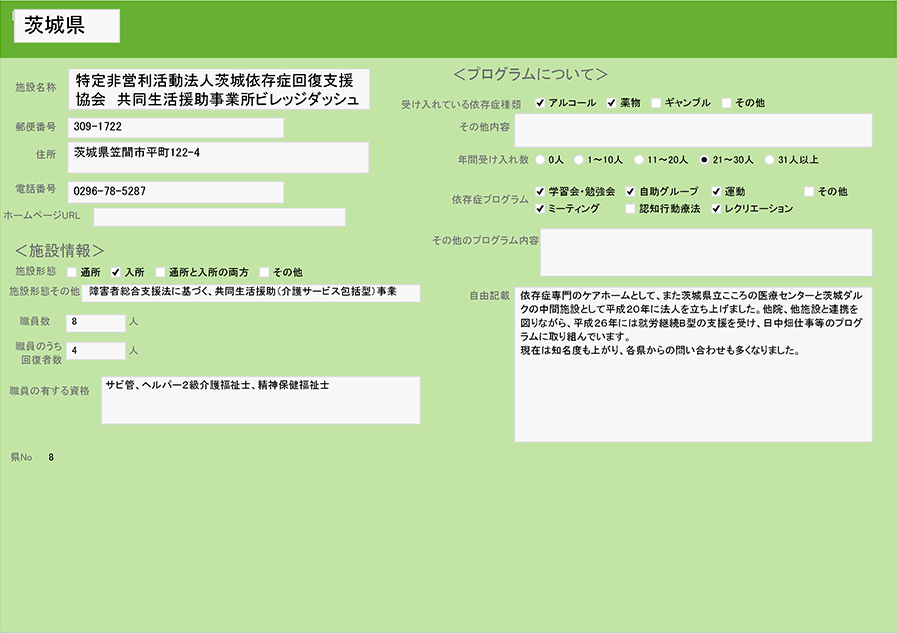
Task: Choose the 11〜20人 radio button
Action: pos(638,159)
